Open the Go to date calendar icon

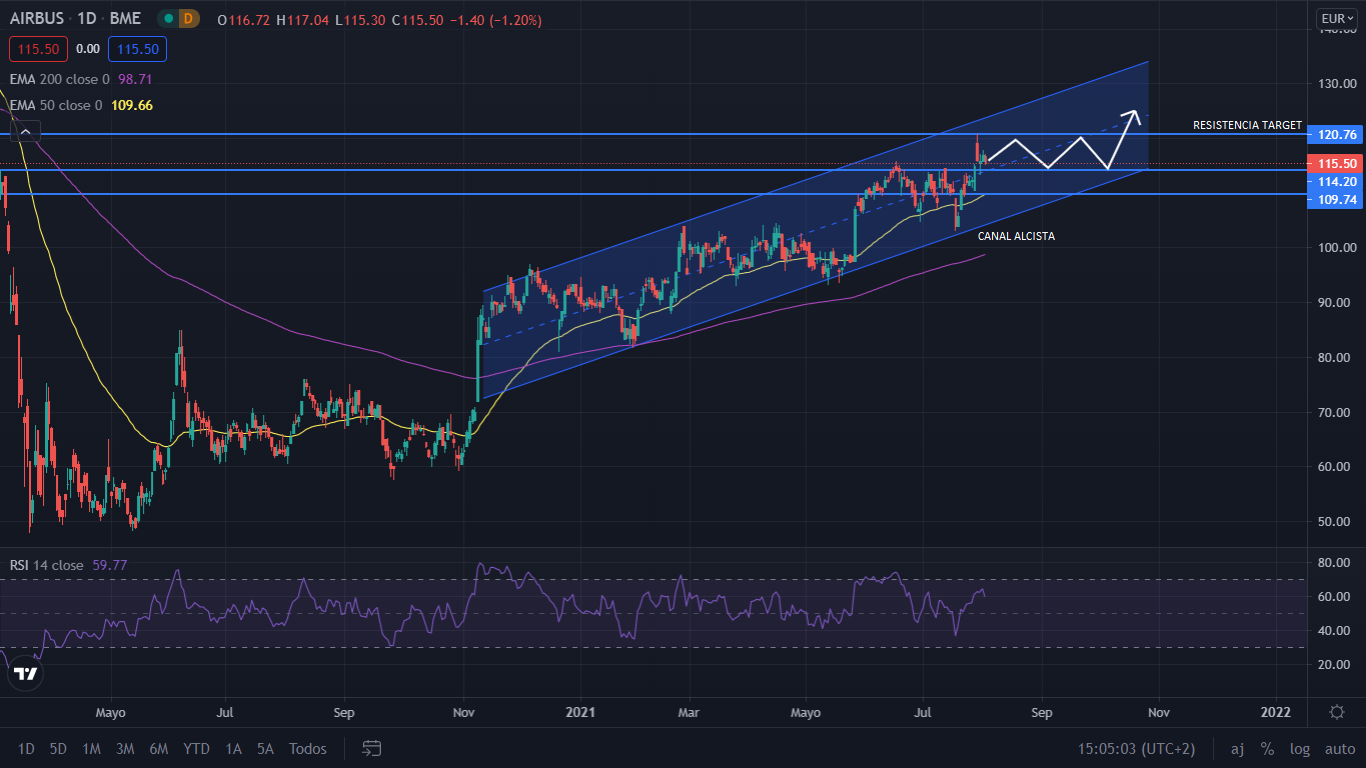372,748
